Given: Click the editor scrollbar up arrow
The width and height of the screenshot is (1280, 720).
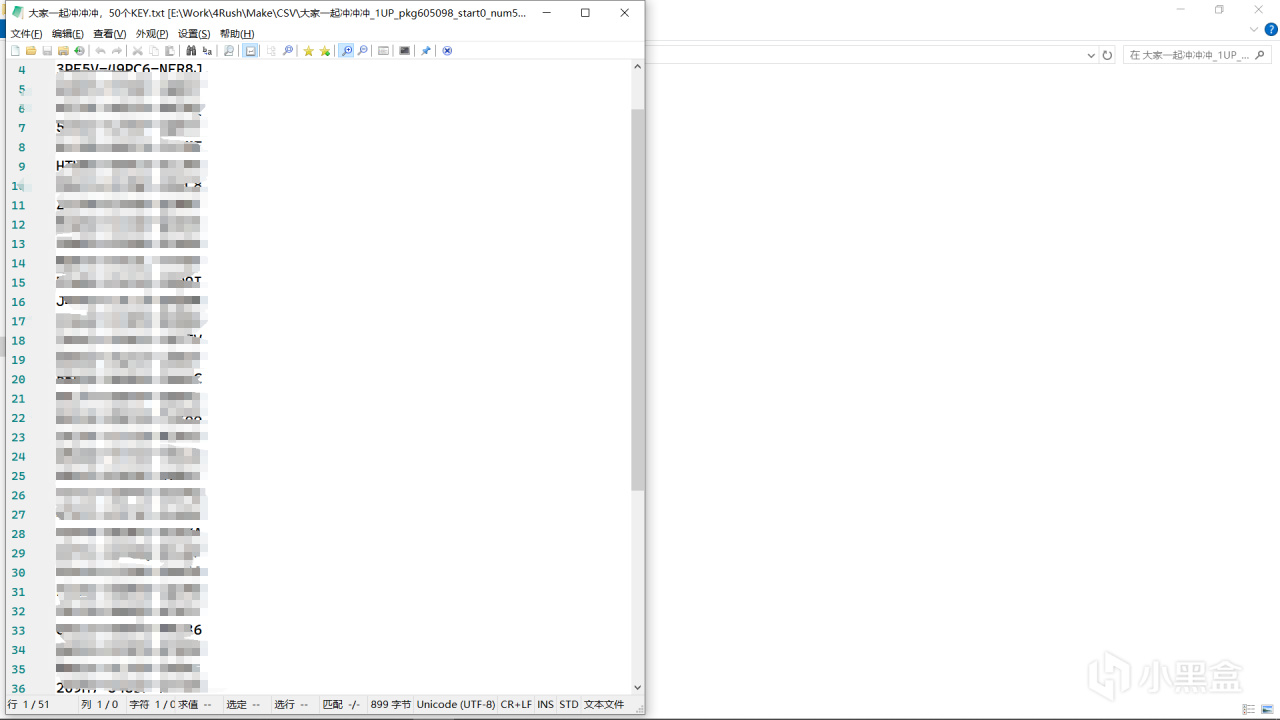Looking at the screenshot, I should click(638, 67).
